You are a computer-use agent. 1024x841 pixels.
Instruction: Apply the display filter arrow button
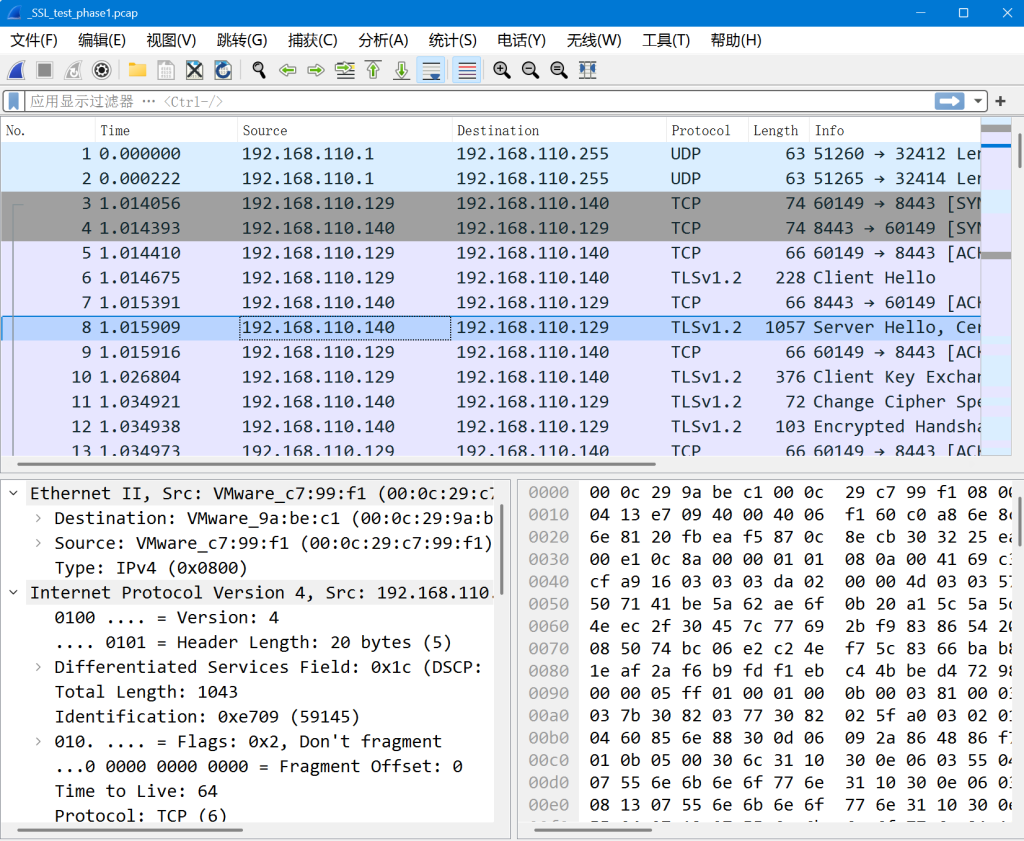click(x=949, y=101)
